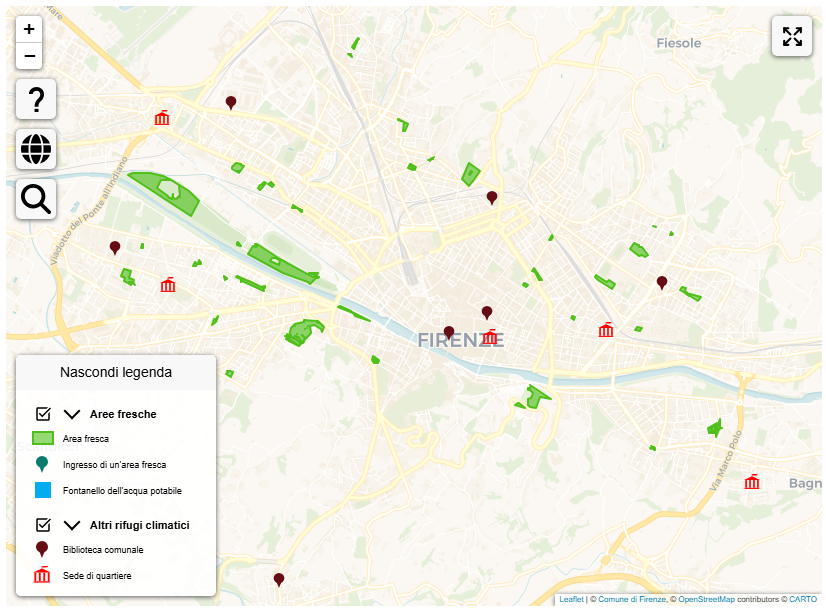
Task: Click the library pin south of Fiesole road
Action: pos(491,198)
